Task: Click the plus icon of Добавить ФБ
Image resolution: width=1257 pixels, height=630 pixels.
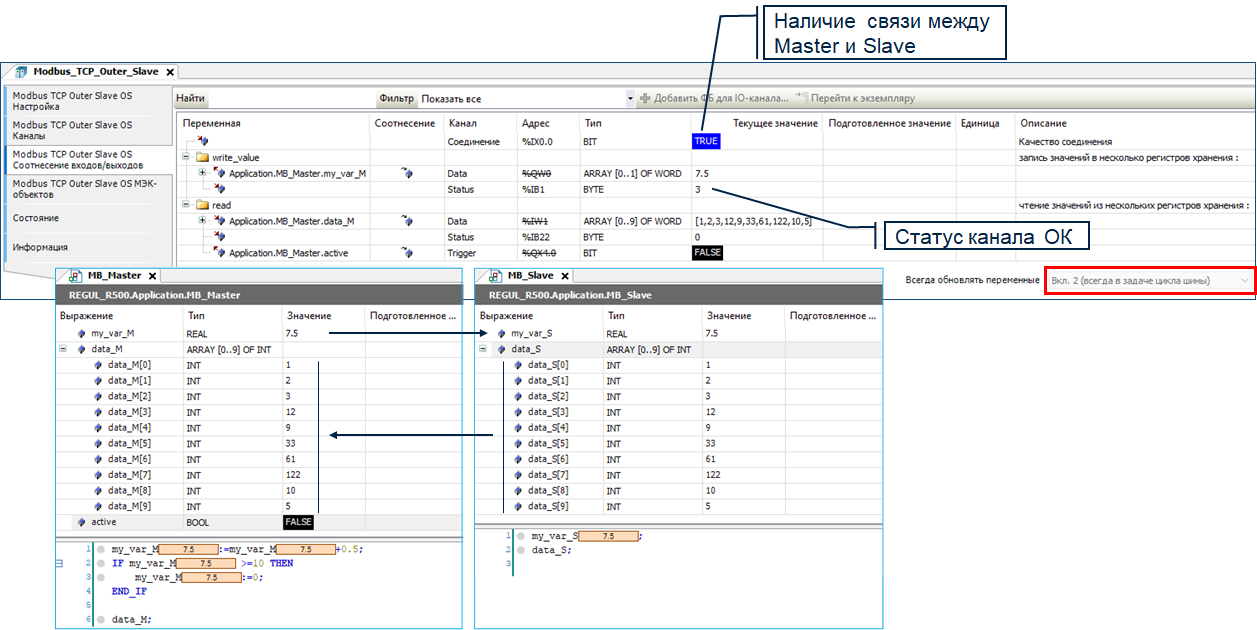Action: click(645, 99)
